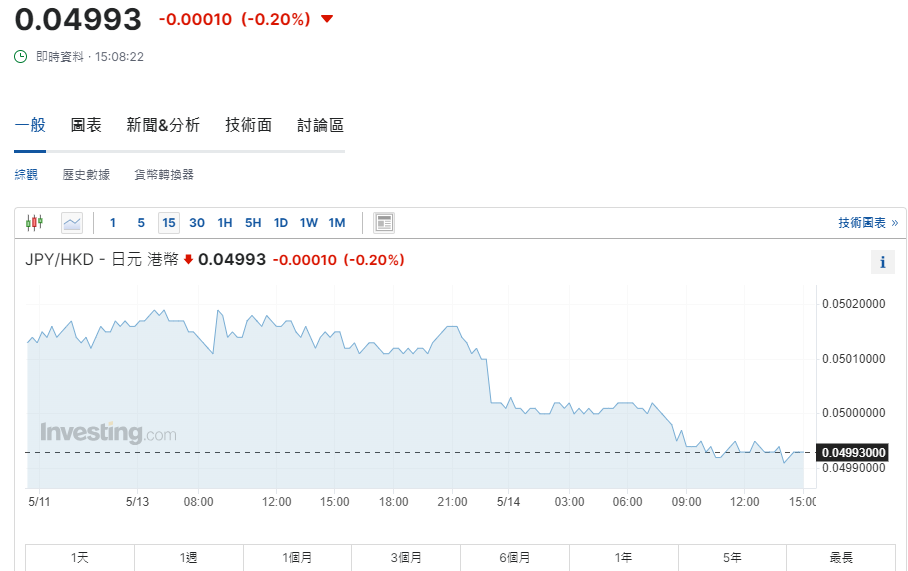Open the 貨幣轉換器 link
This screenshot has width=908, height=571.
click(164, 175)
